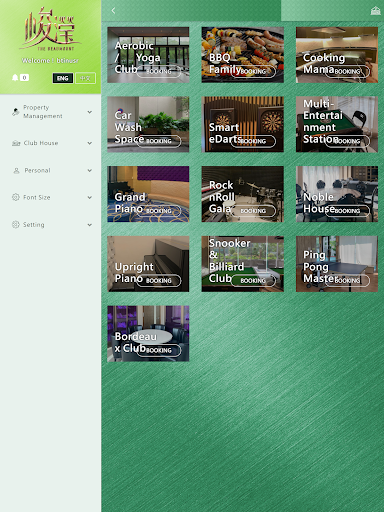This screenshot has height=512, width=384.
Task: Select Club House menu item
Action: [51, 143]
